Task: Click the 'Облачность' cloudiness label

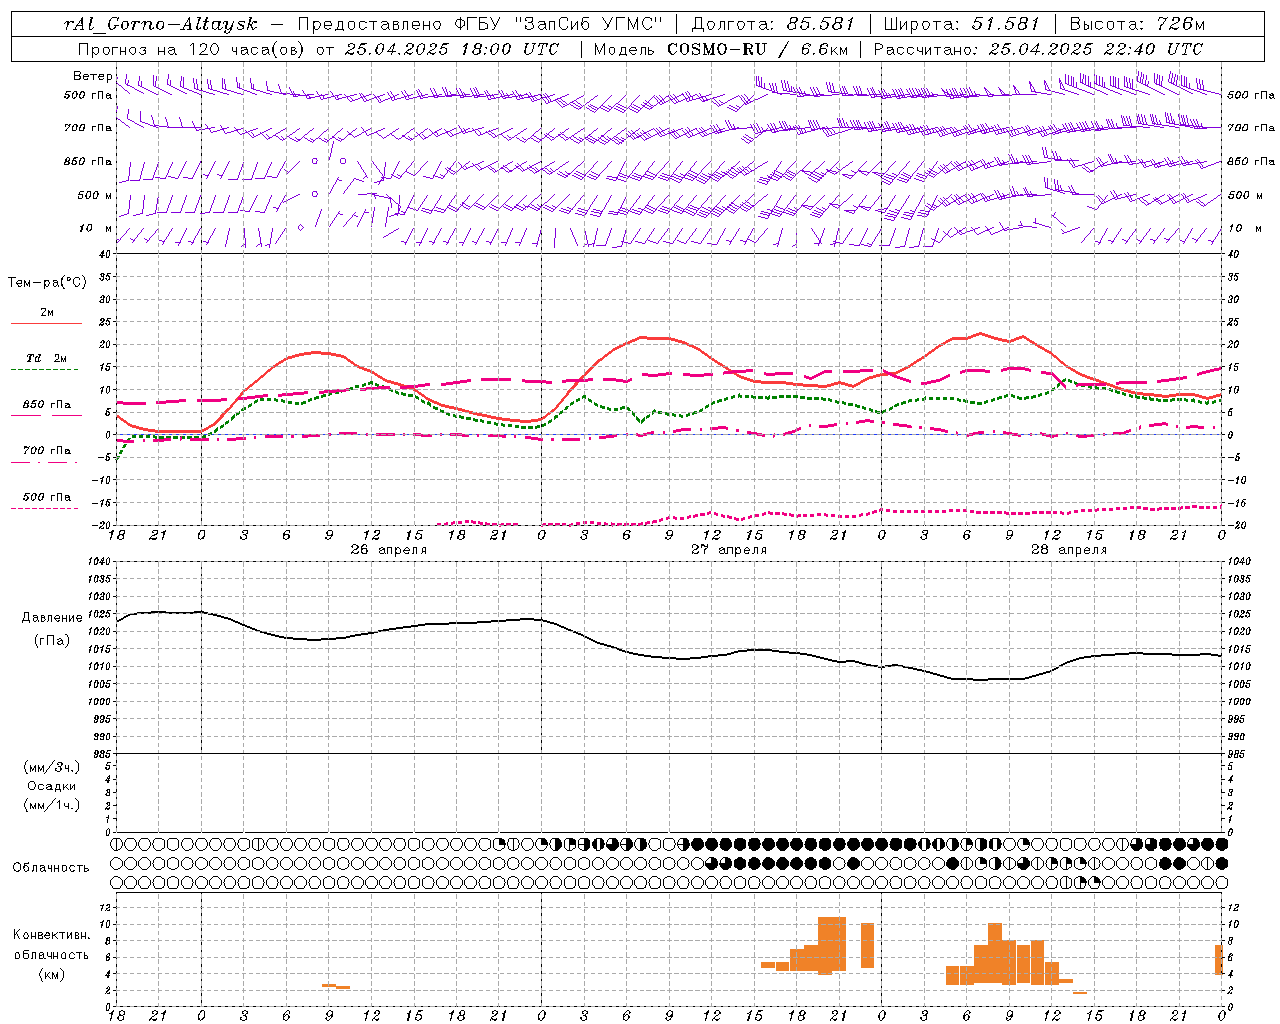Action: tap(51, 868)
